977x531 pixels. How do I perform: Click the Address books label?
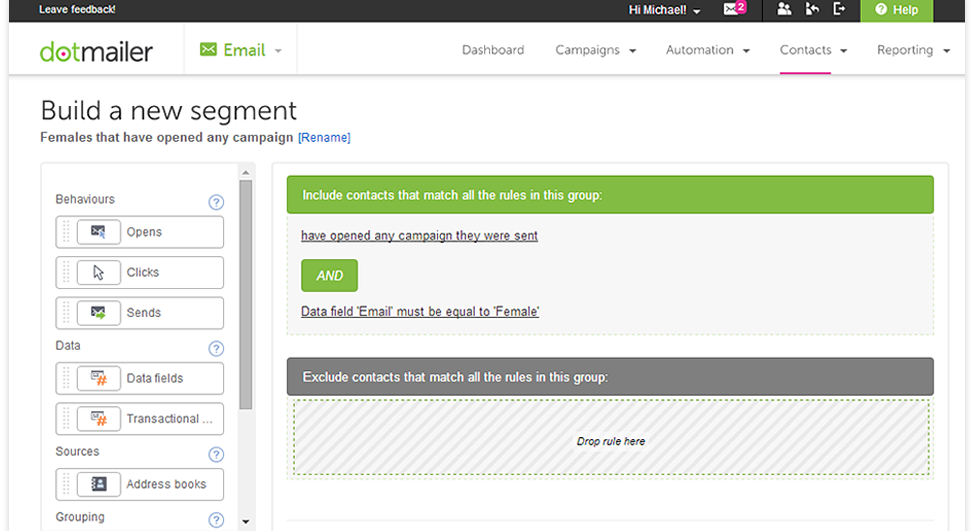coord(166,484)
